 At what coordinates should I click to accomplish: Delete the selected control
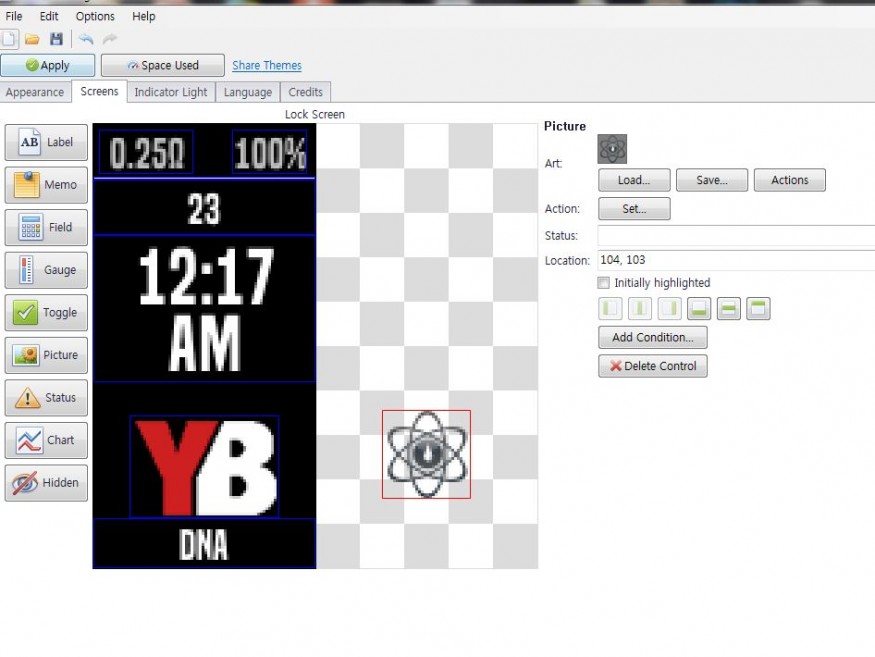pyautogui.click(x=653, y=366)
